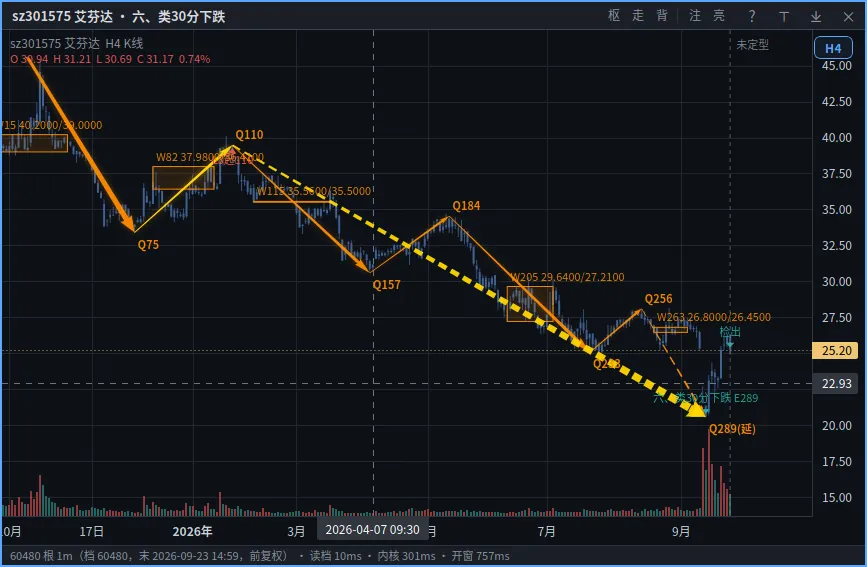Click the OHLC values line
867x567 pixels.
110,59
